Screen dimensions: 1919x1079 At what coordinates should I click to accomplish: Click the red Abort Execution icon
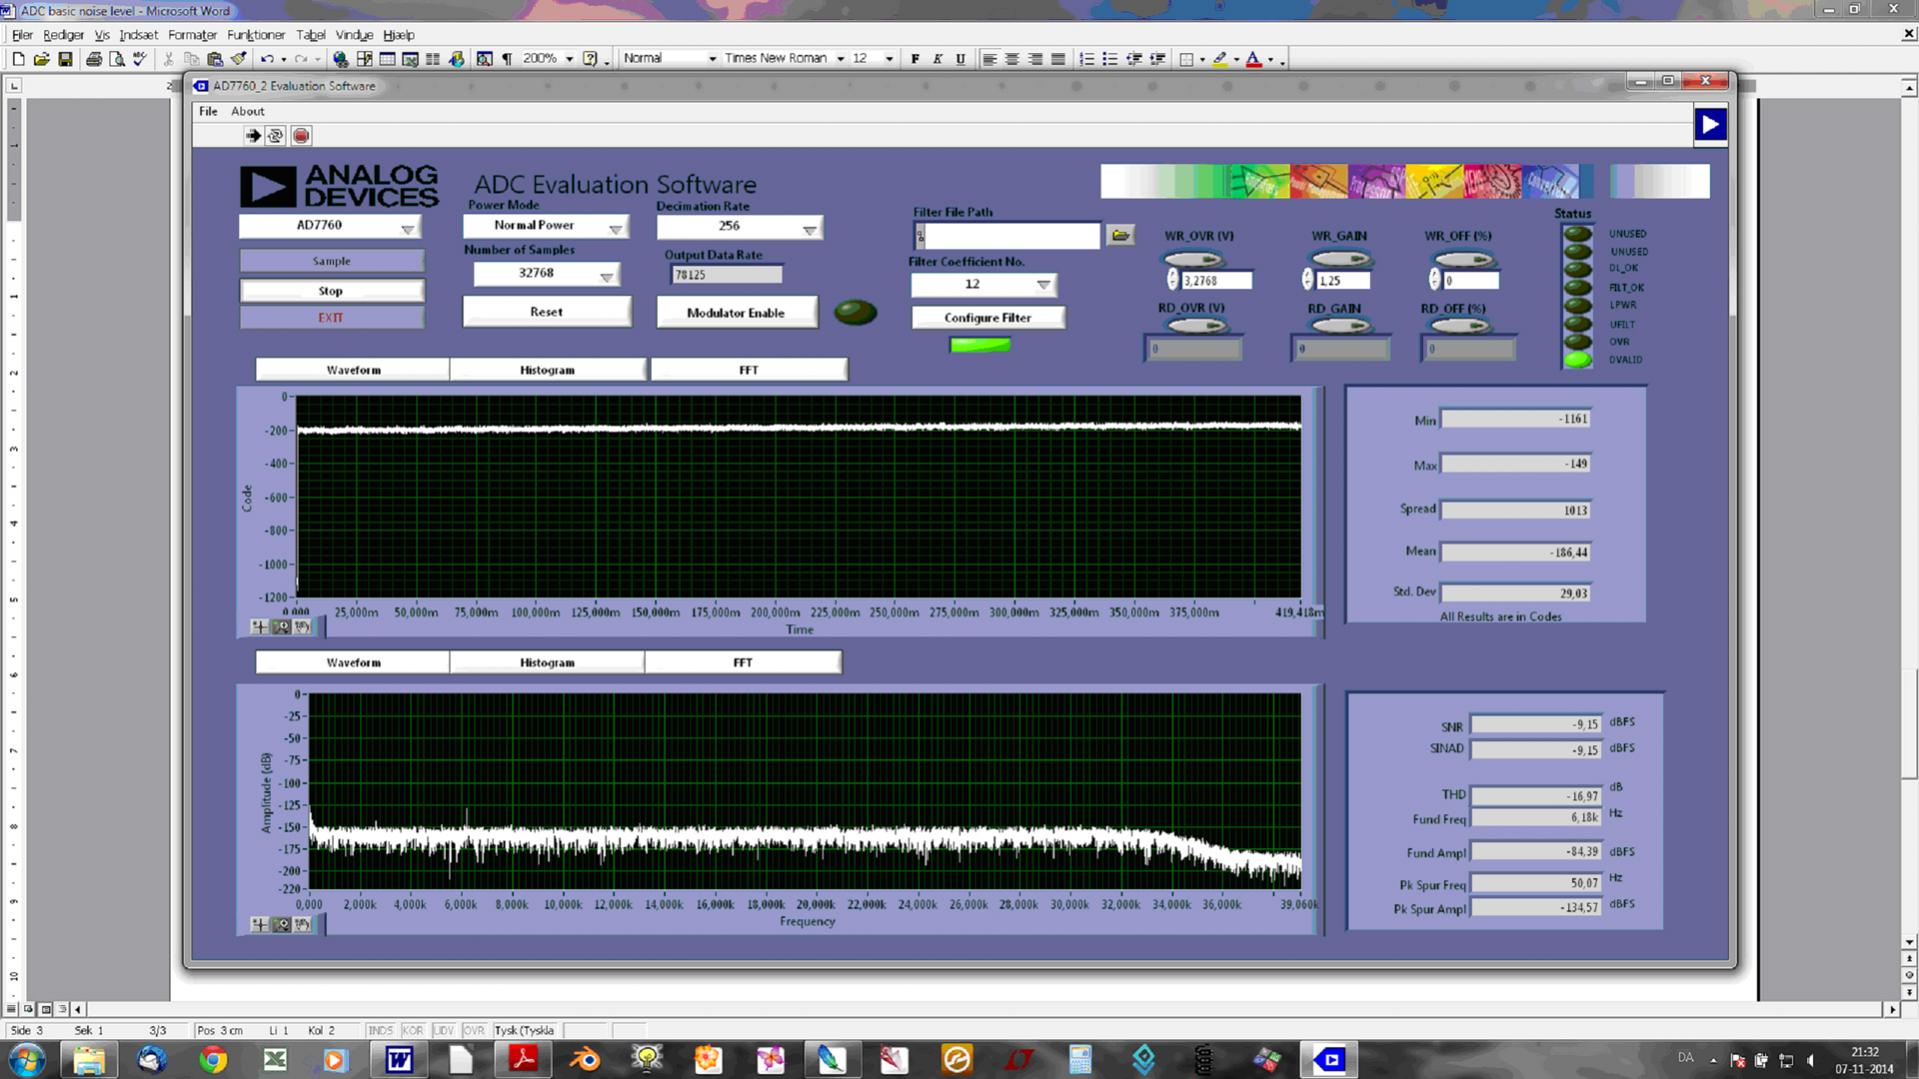coord(301,135)
